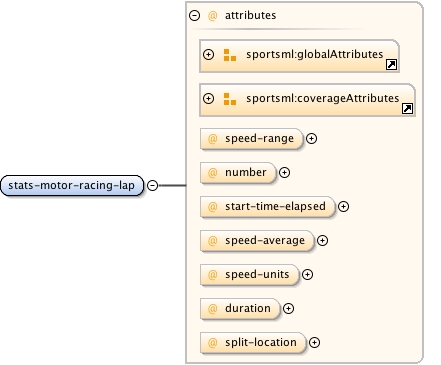Follow coverageAttributes reference arrow icon

click(407, 108)
